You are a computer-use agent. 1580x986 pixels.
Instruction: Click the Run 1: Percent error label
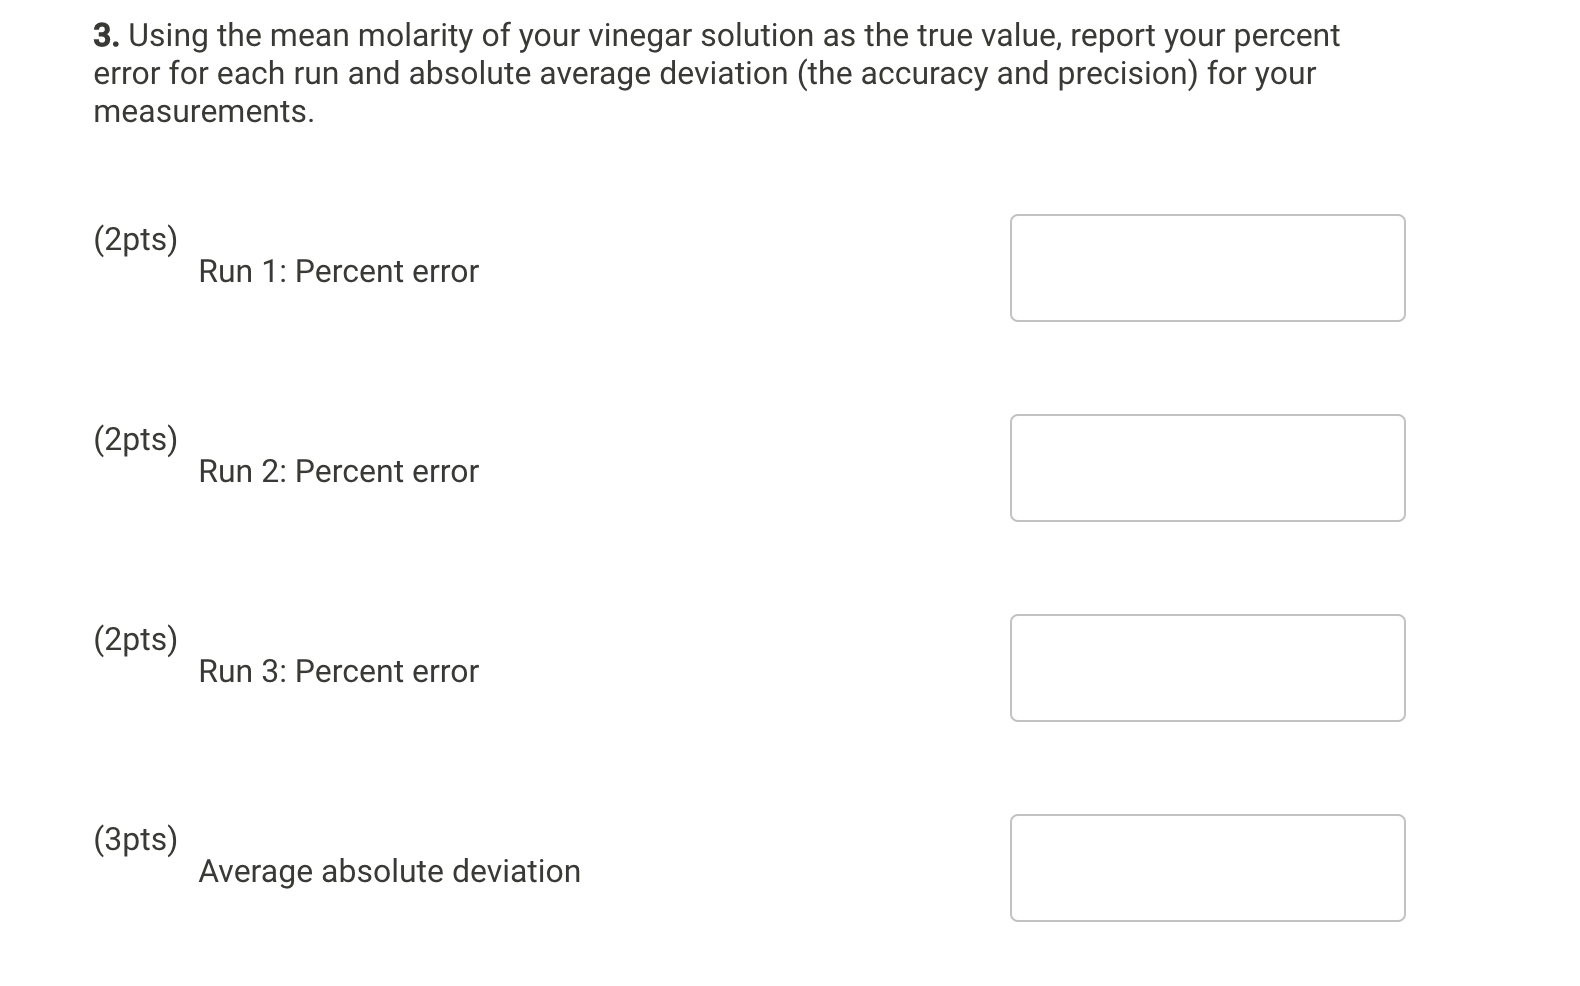(338, 271)
